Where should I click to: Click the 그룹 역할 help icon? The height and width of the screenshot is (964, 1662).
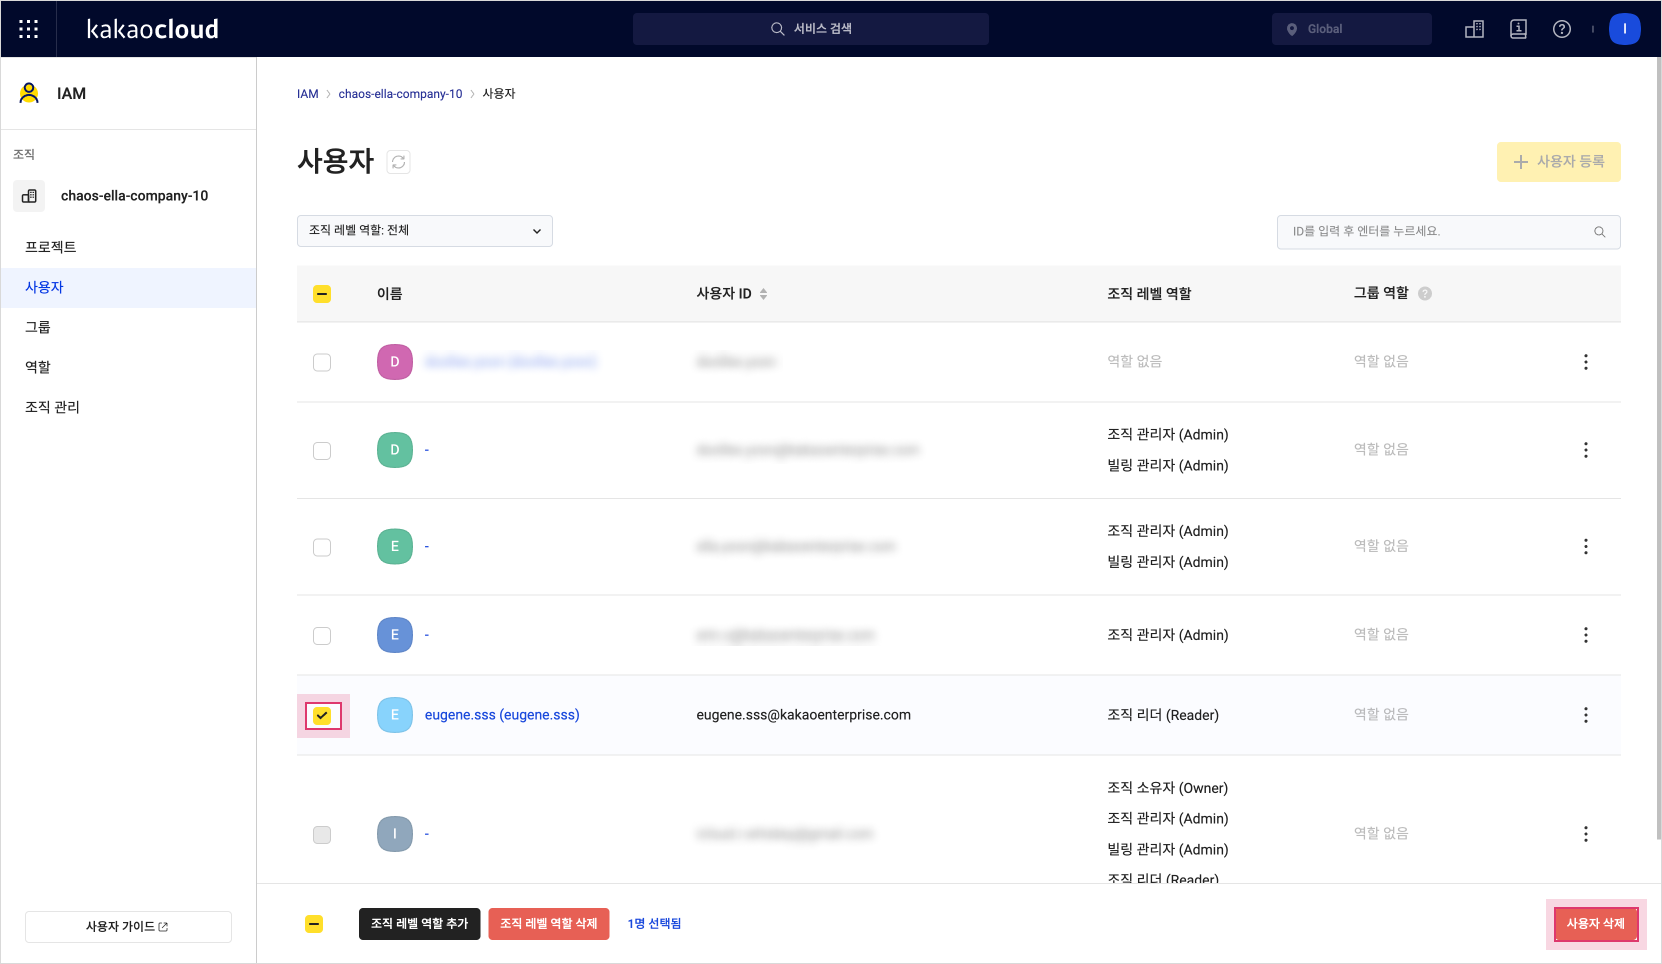(1425, 294)
